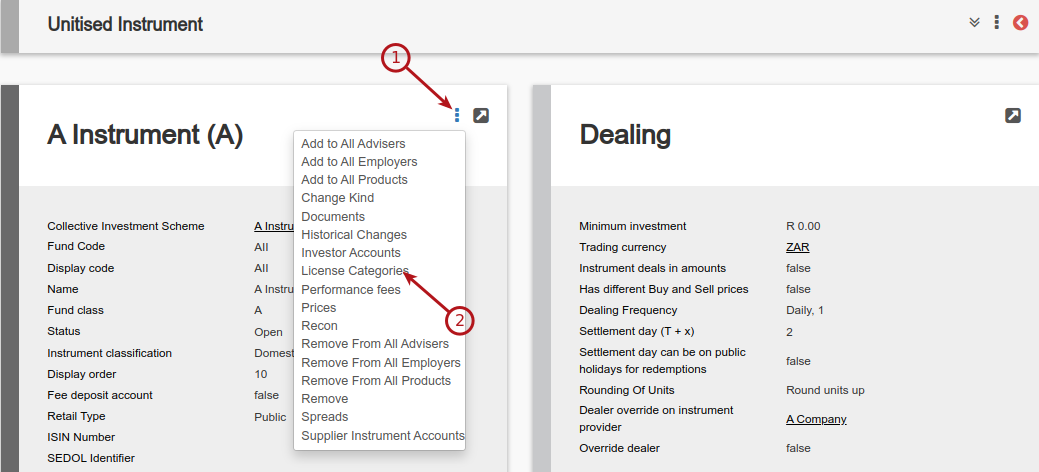Open the header vertical dots menu
Image resolution: width=1039 pixels, height=472 pixels.
pyautogui.click(x=996, y=23)
